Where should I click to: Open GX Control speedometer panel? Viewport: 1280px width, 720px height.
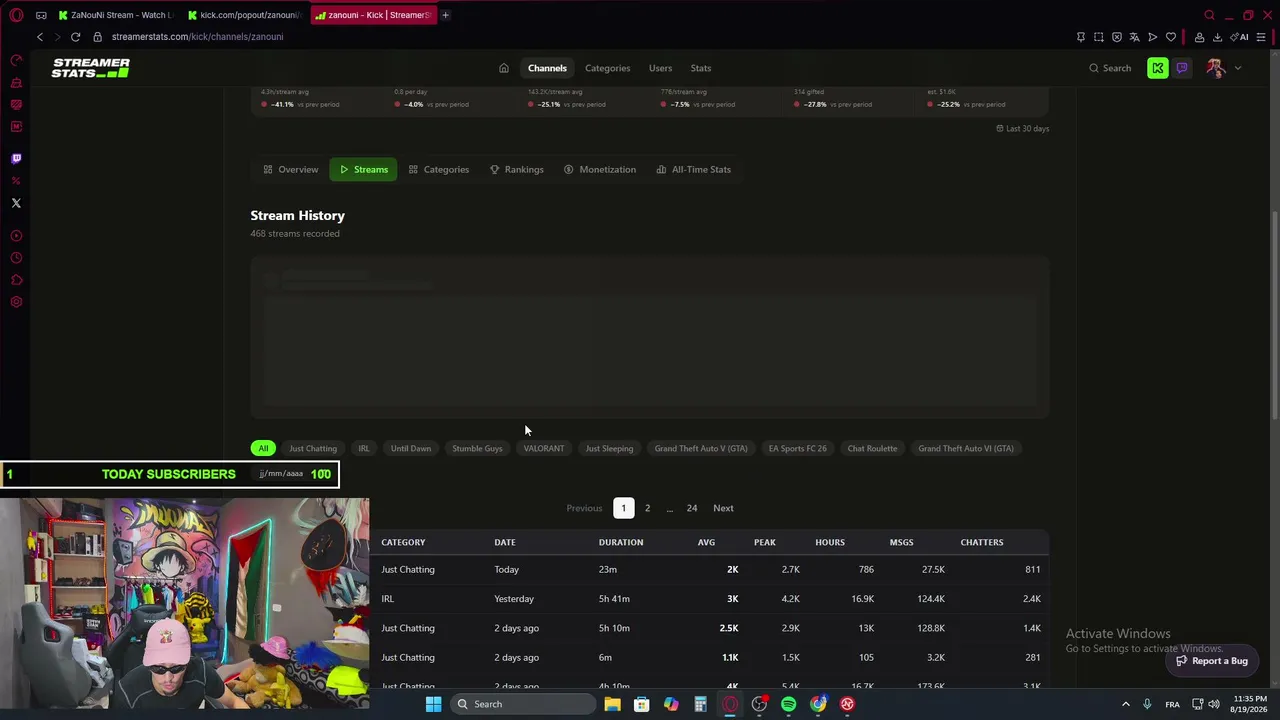[16, 60]
